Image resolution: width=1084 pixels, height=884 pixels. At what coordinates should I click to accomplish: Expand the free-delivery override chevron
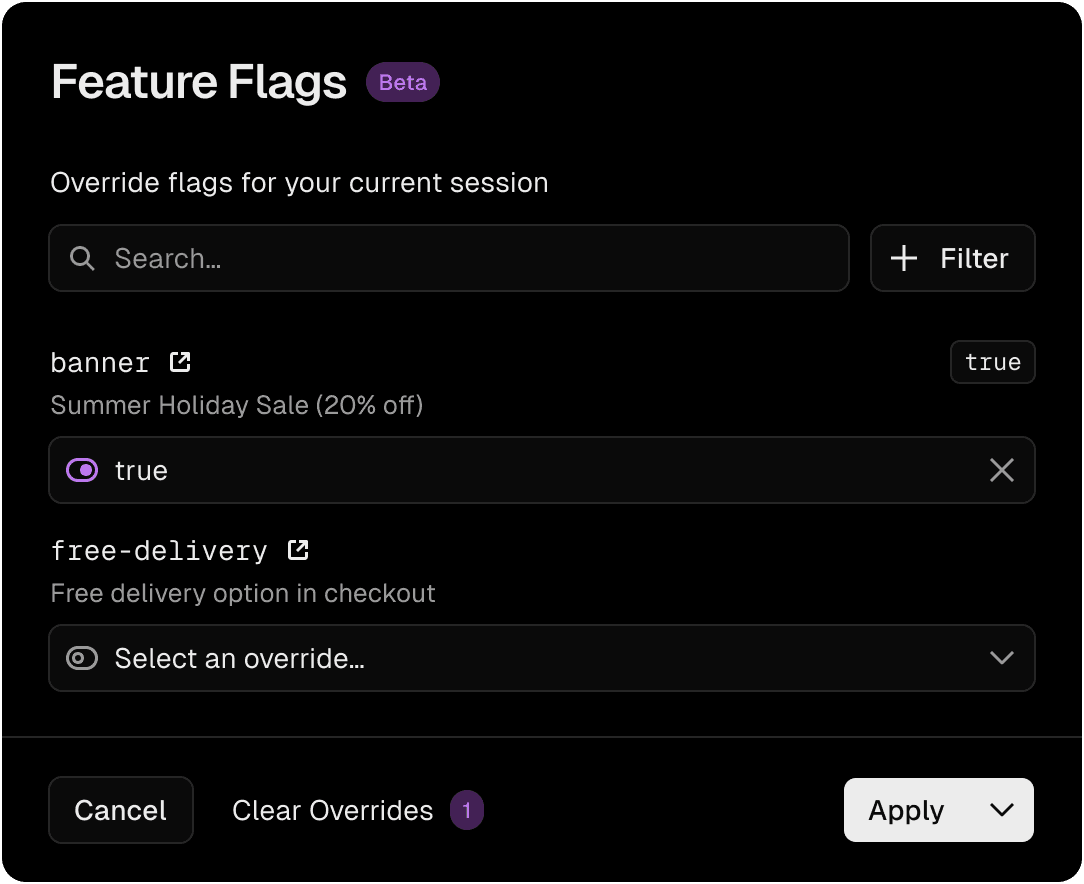[x=1002, y=658]
